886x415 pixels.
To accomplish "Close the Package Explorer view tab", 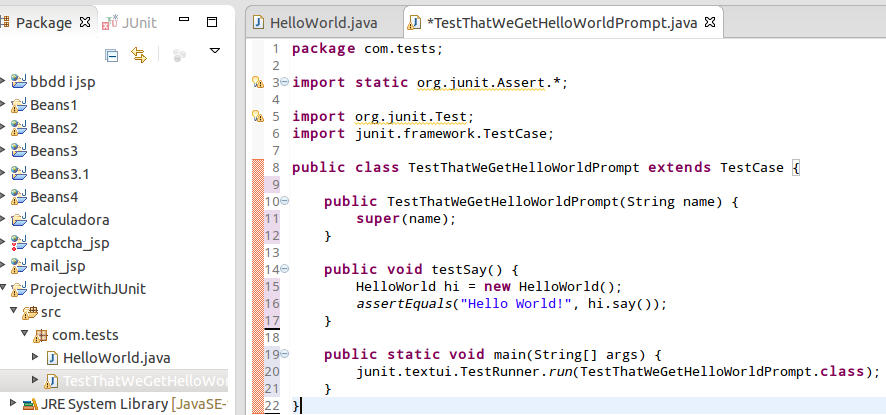I will [x=84, y=22].
